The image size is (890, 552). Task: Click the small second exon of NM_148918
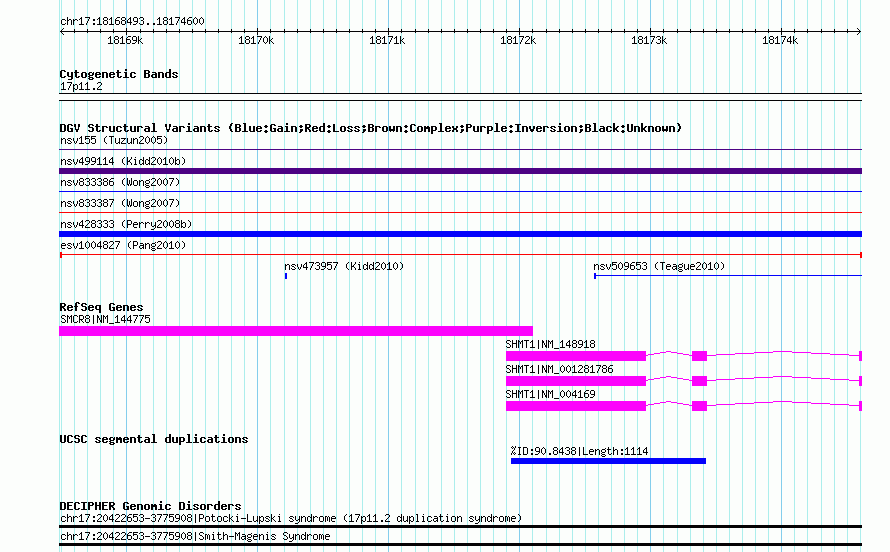(699, 356)
